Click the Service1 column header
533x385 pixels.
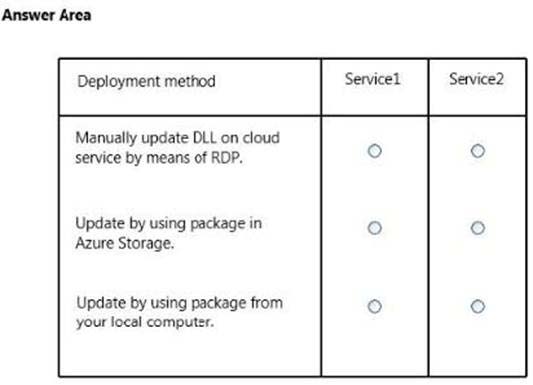pyautogui.click(x=373, y=79)
